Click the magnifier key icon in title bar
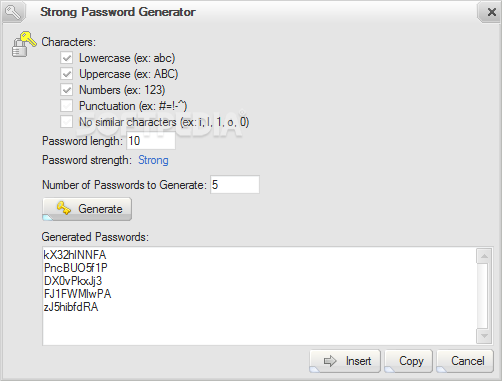Screen dimensions: 502x381 13,12
